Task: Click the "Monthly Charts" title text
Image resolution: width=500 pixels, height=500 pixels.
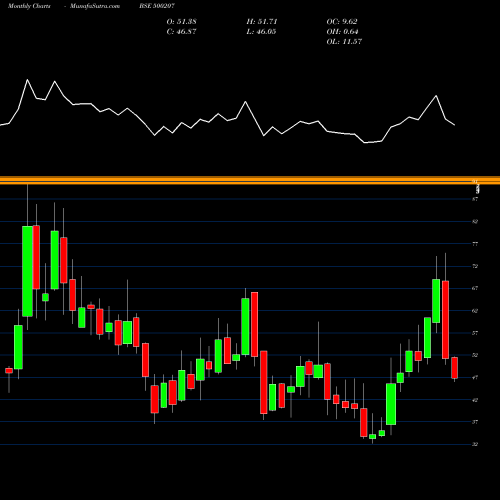Action: [x=29, y=6]
